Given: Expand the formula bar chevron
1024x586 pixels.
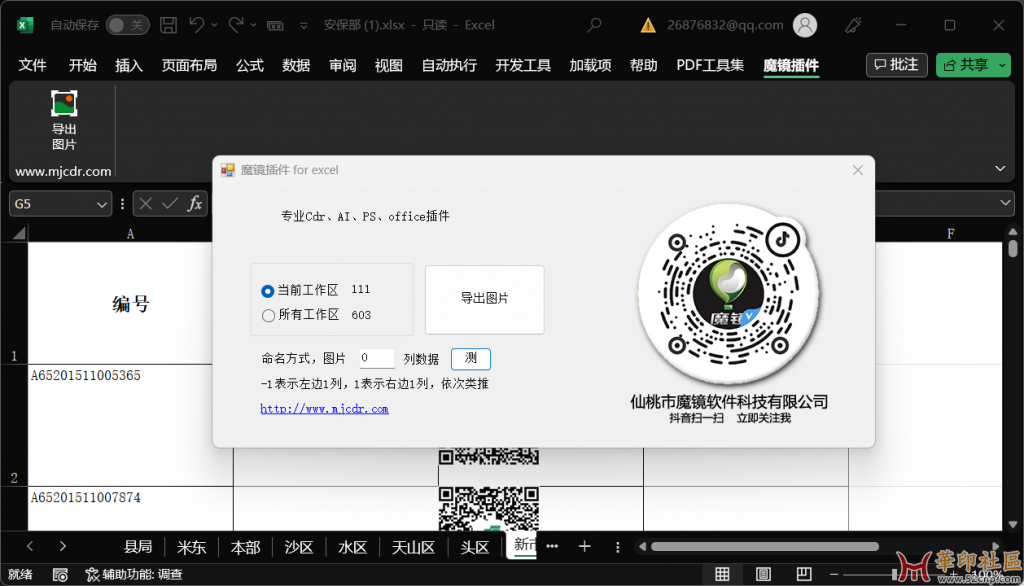Looking at the screenshot, I should pos(1005,203).
